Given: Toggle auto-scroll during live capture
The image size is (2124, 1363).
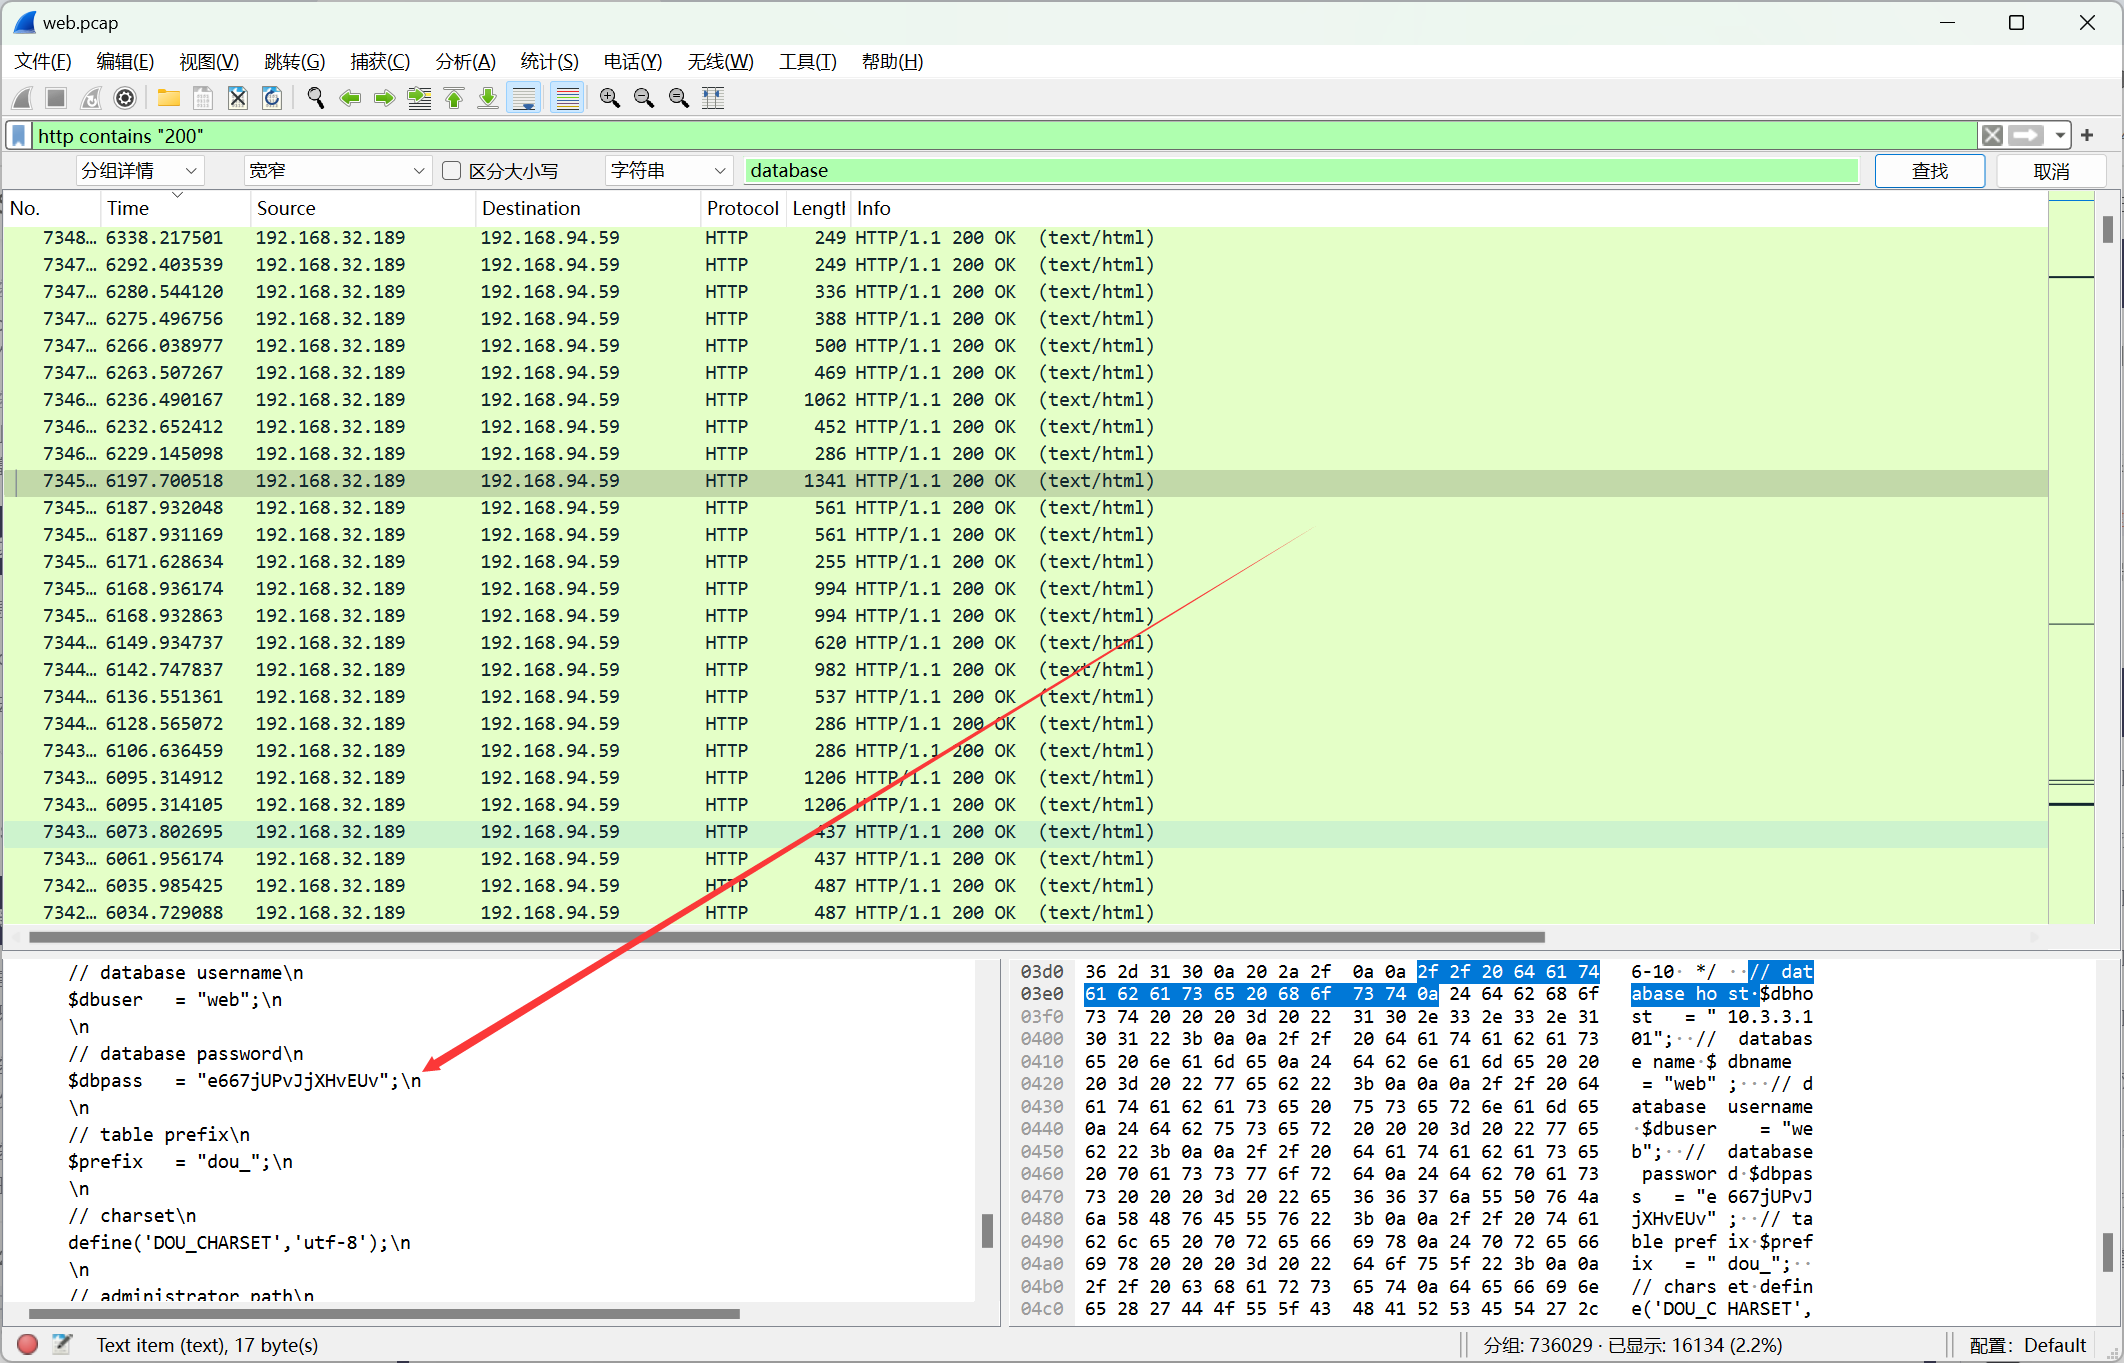Looking at the screenshot, I should (x=523, y=98).
